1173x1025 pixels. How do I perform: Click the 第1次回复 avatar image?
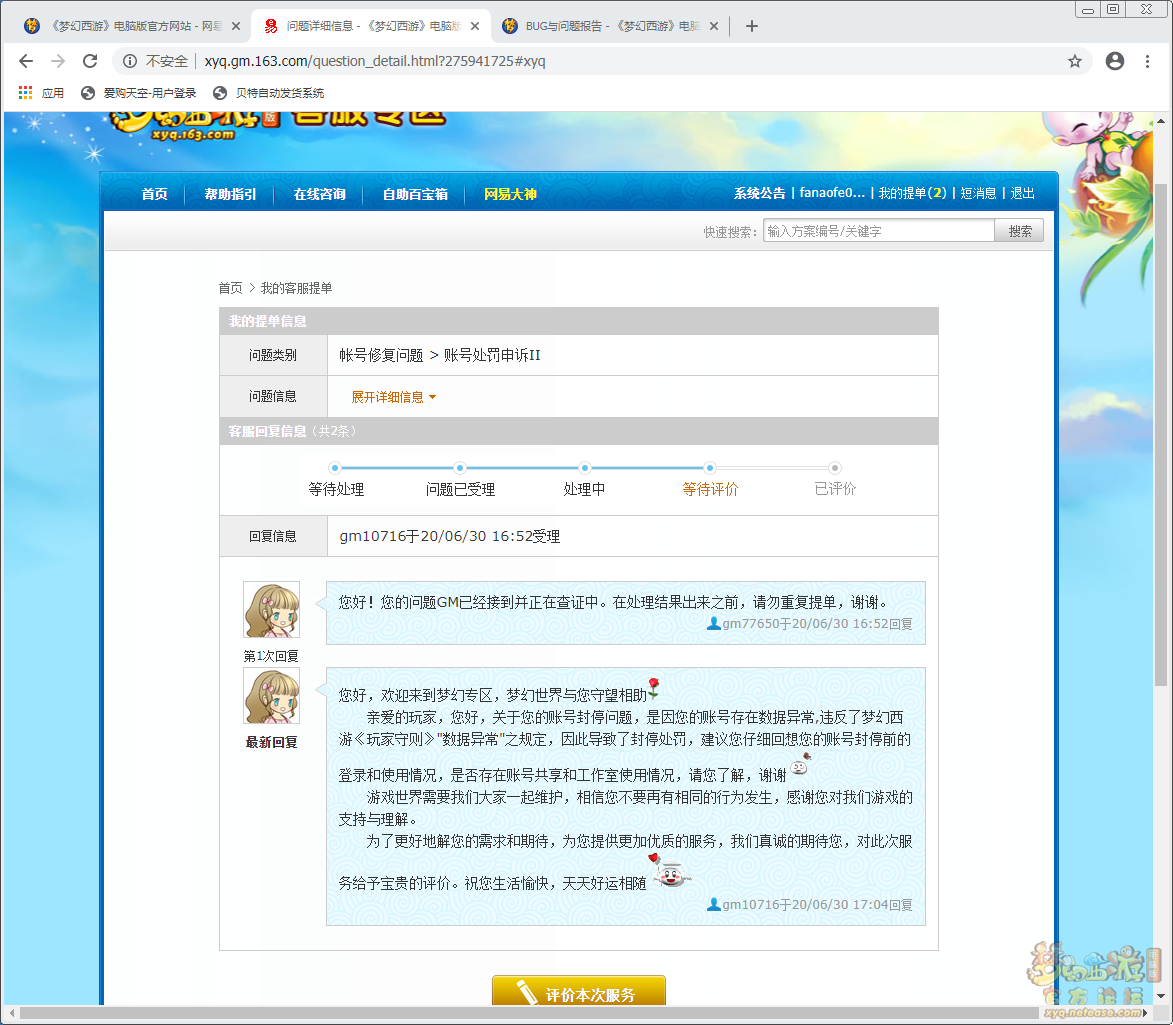pos(272,610)
